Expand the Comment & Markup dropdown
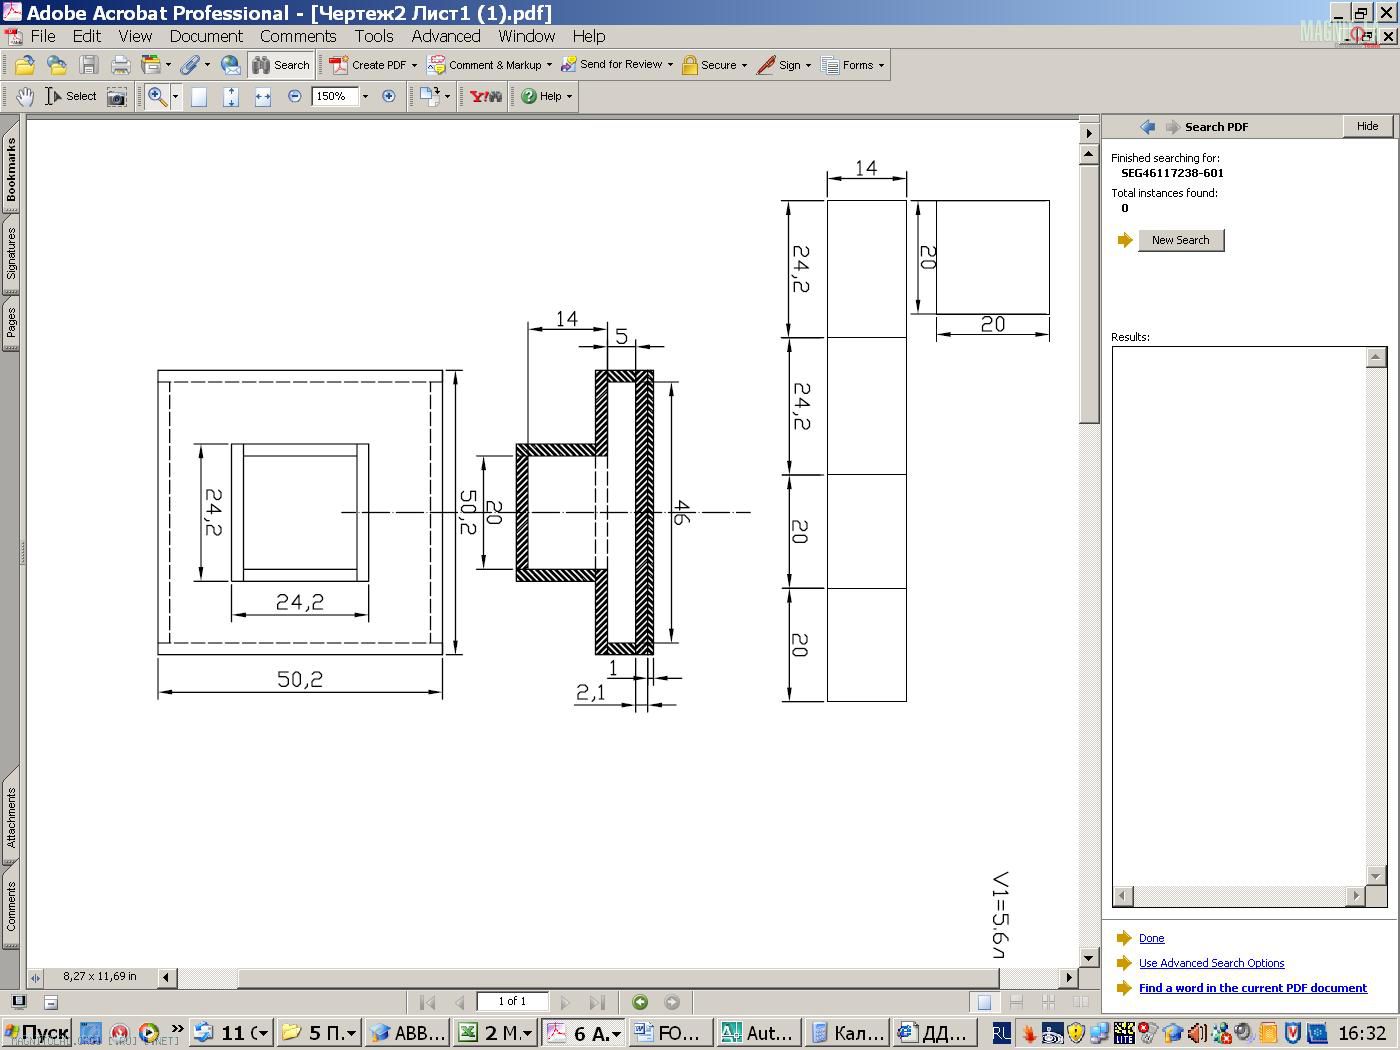The image size is (1400, 1050). tap(549, 66)
